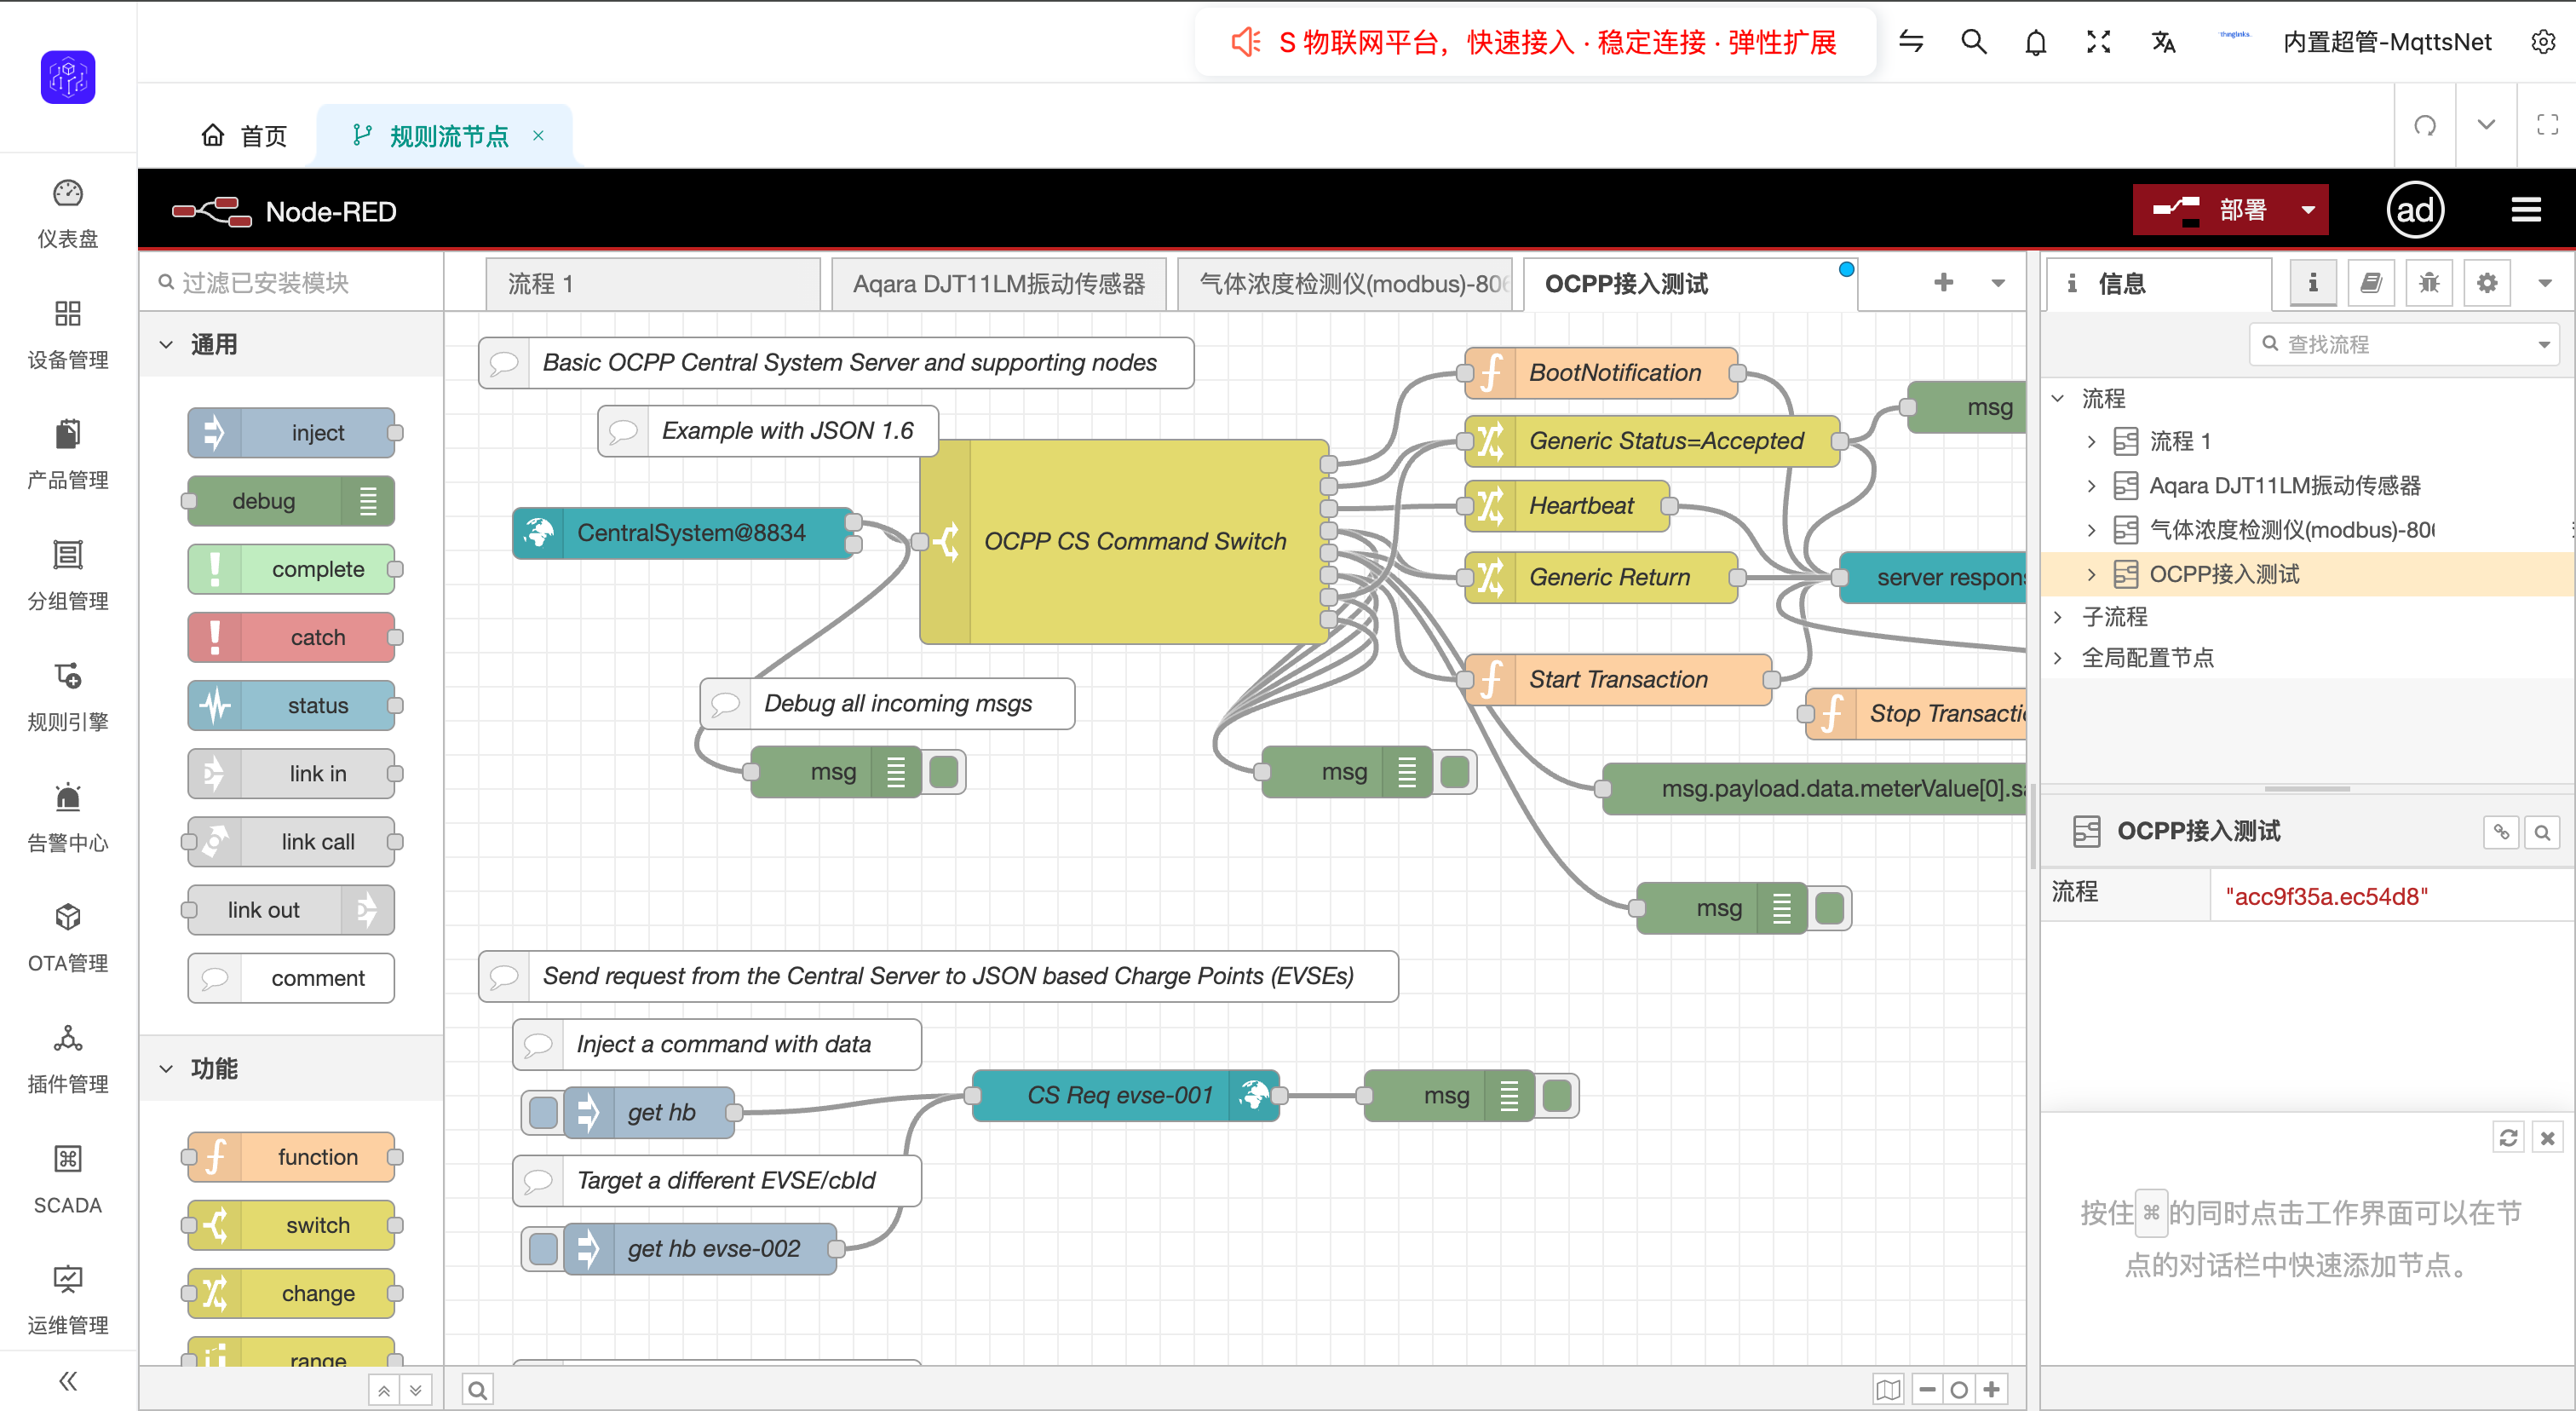Zoom out the flow canvas
The height and width of the screenshot is (1411, 2576).
(1927, 1389)
